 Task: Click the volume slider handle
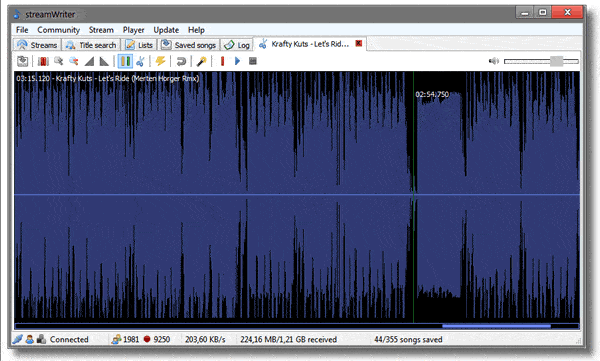point(557,61)
